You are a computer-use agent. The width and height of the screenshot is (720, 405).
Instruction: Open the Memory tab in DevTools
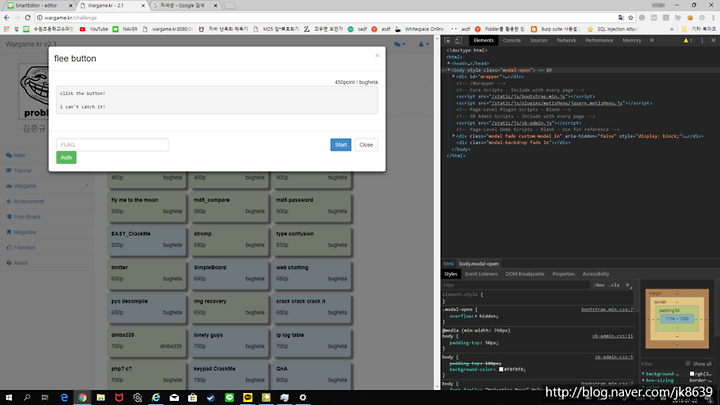pyautogui.click(x=631, y=40)
